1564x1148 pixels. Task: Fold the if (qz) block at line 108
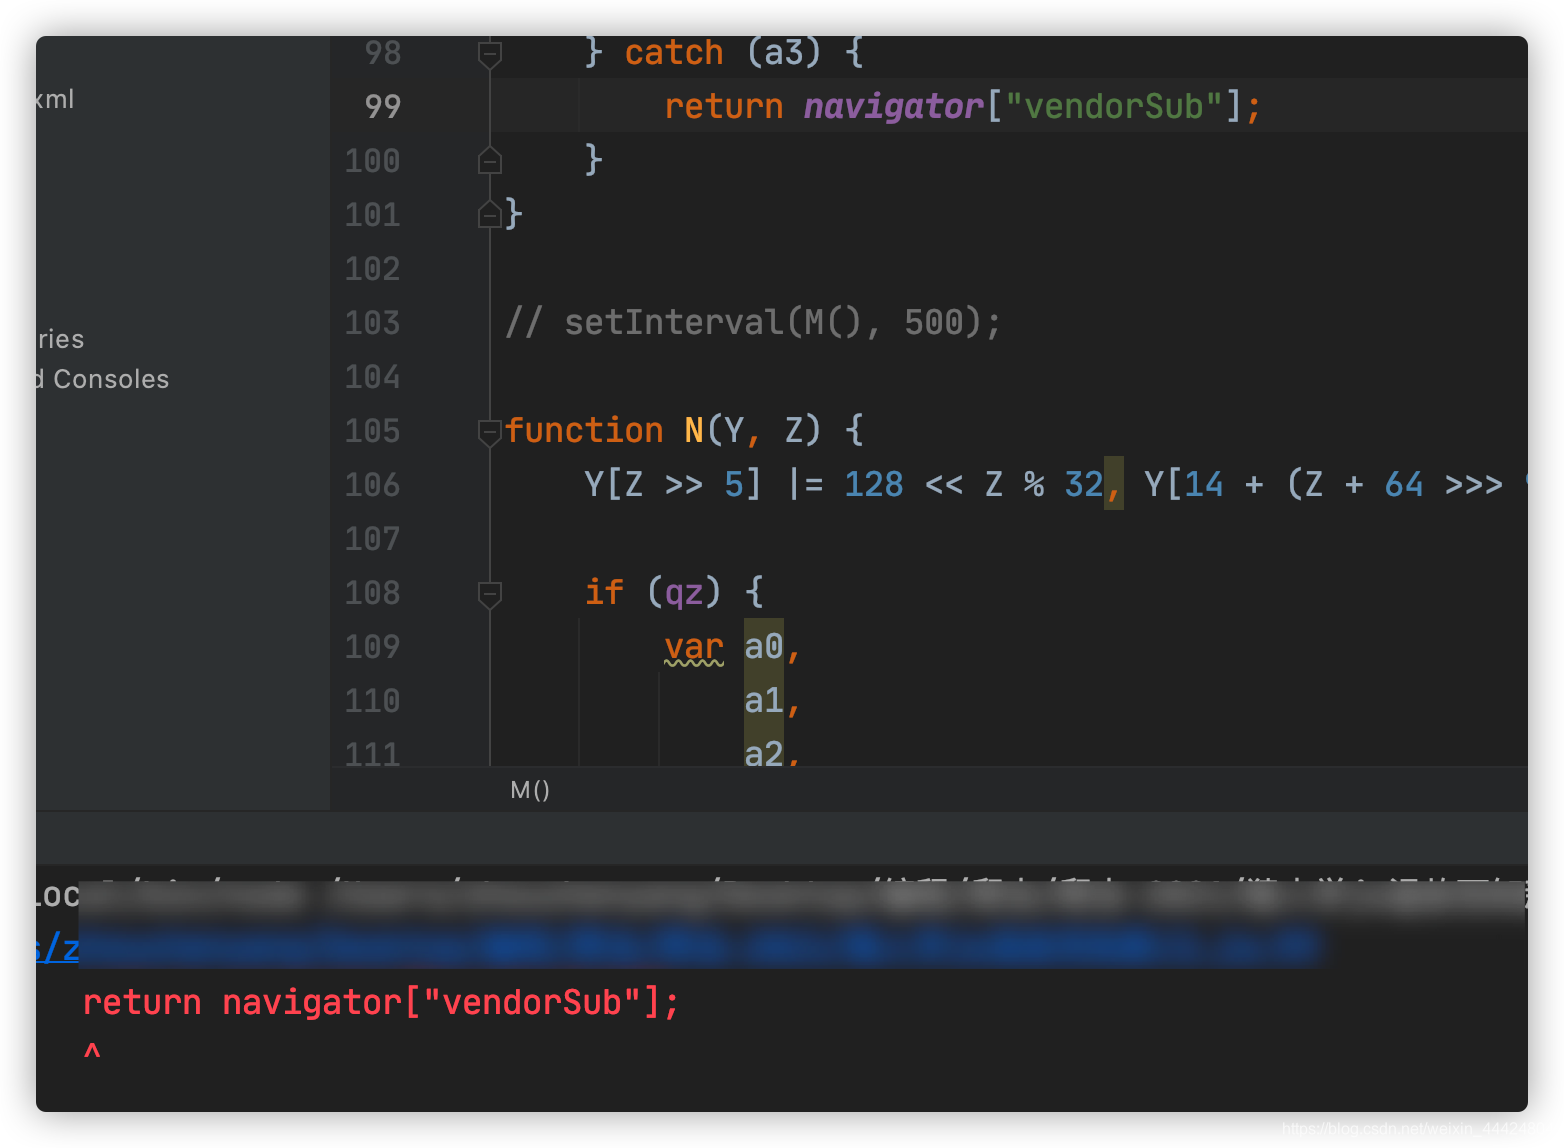coord(490,594)
